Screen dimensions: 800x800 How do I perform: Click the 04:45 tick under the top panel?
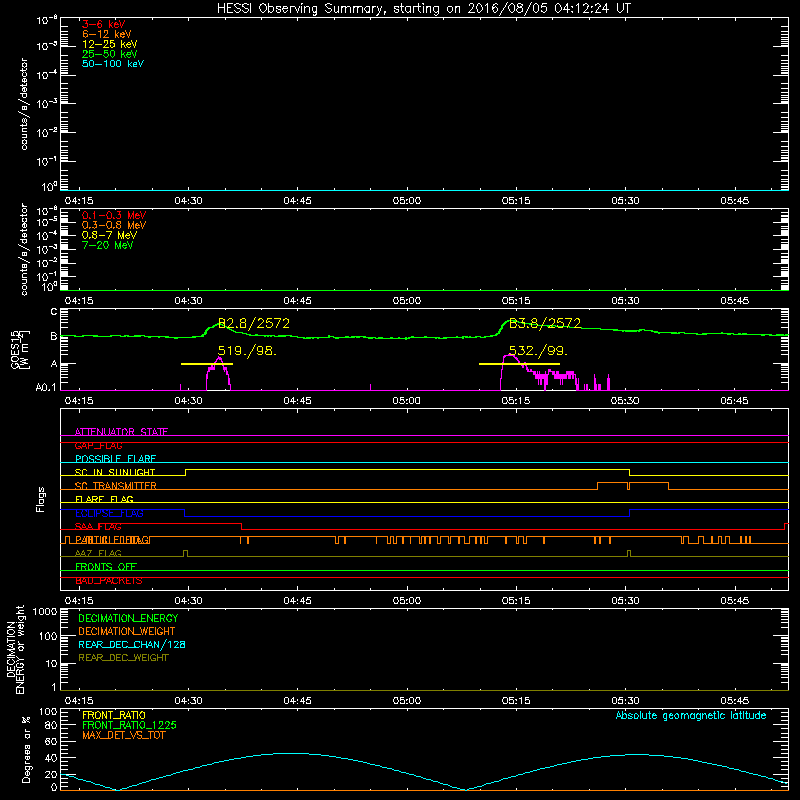pyautogui.click(x=297, y=201)
